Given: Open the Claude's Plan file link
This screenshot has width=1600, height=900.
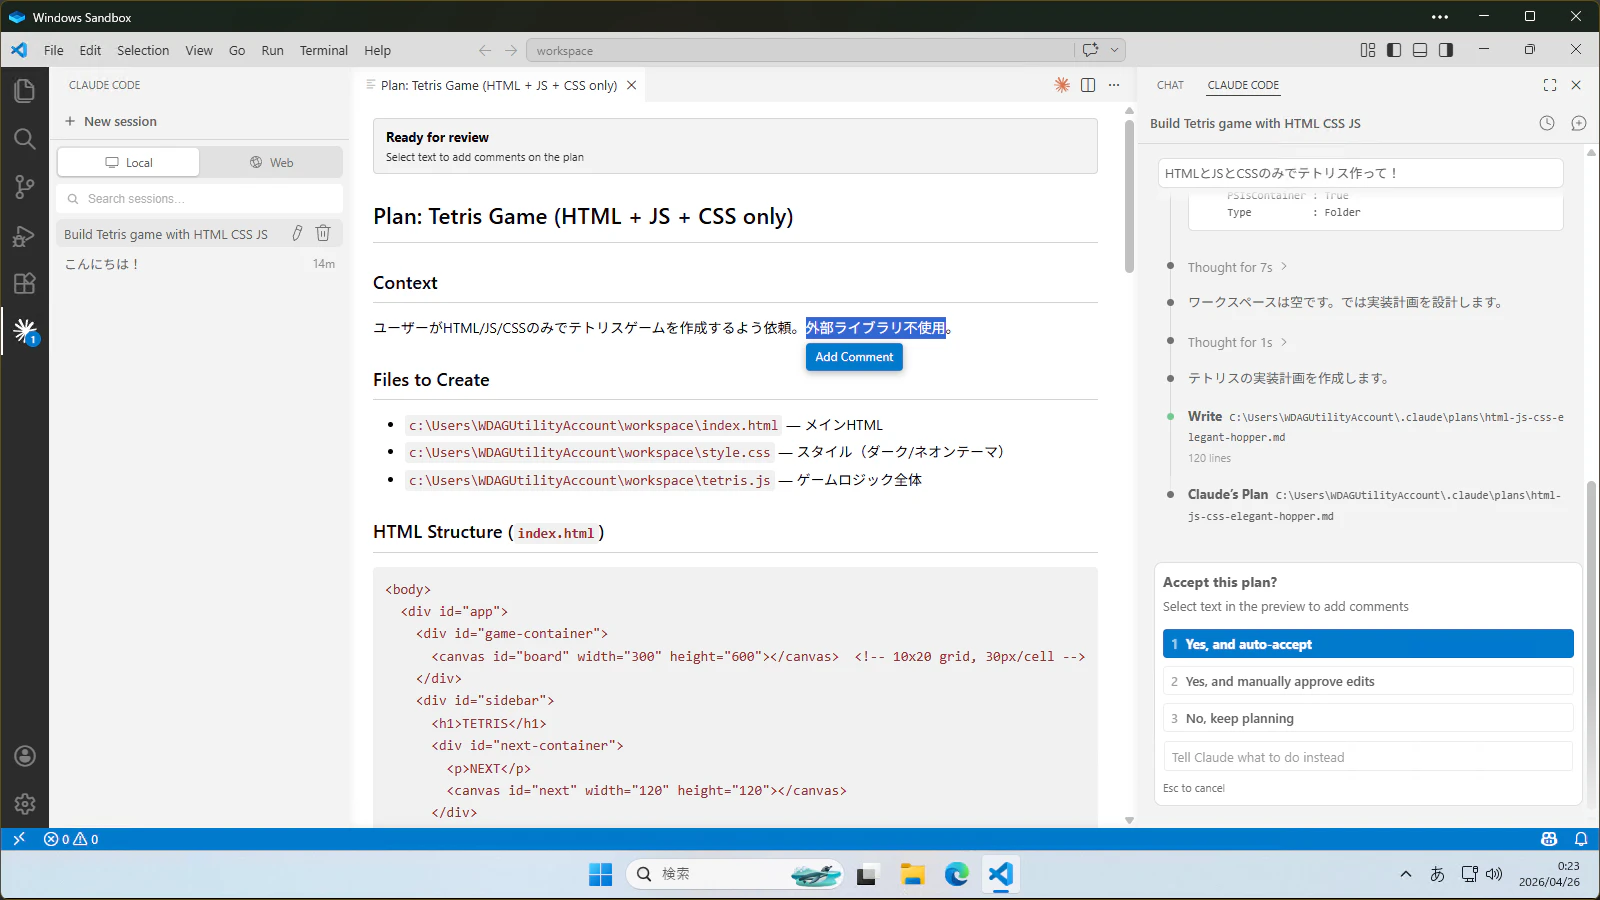Looking at the screenshot, I should coord(1374,505).
